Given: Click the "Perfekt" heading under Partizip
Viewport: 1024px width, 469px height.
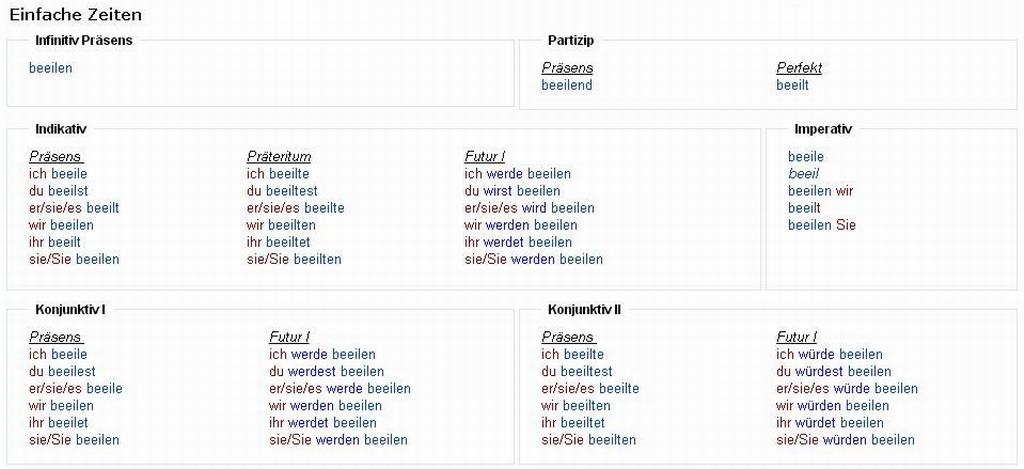Looking at the screenshot, I should [799, 68].
